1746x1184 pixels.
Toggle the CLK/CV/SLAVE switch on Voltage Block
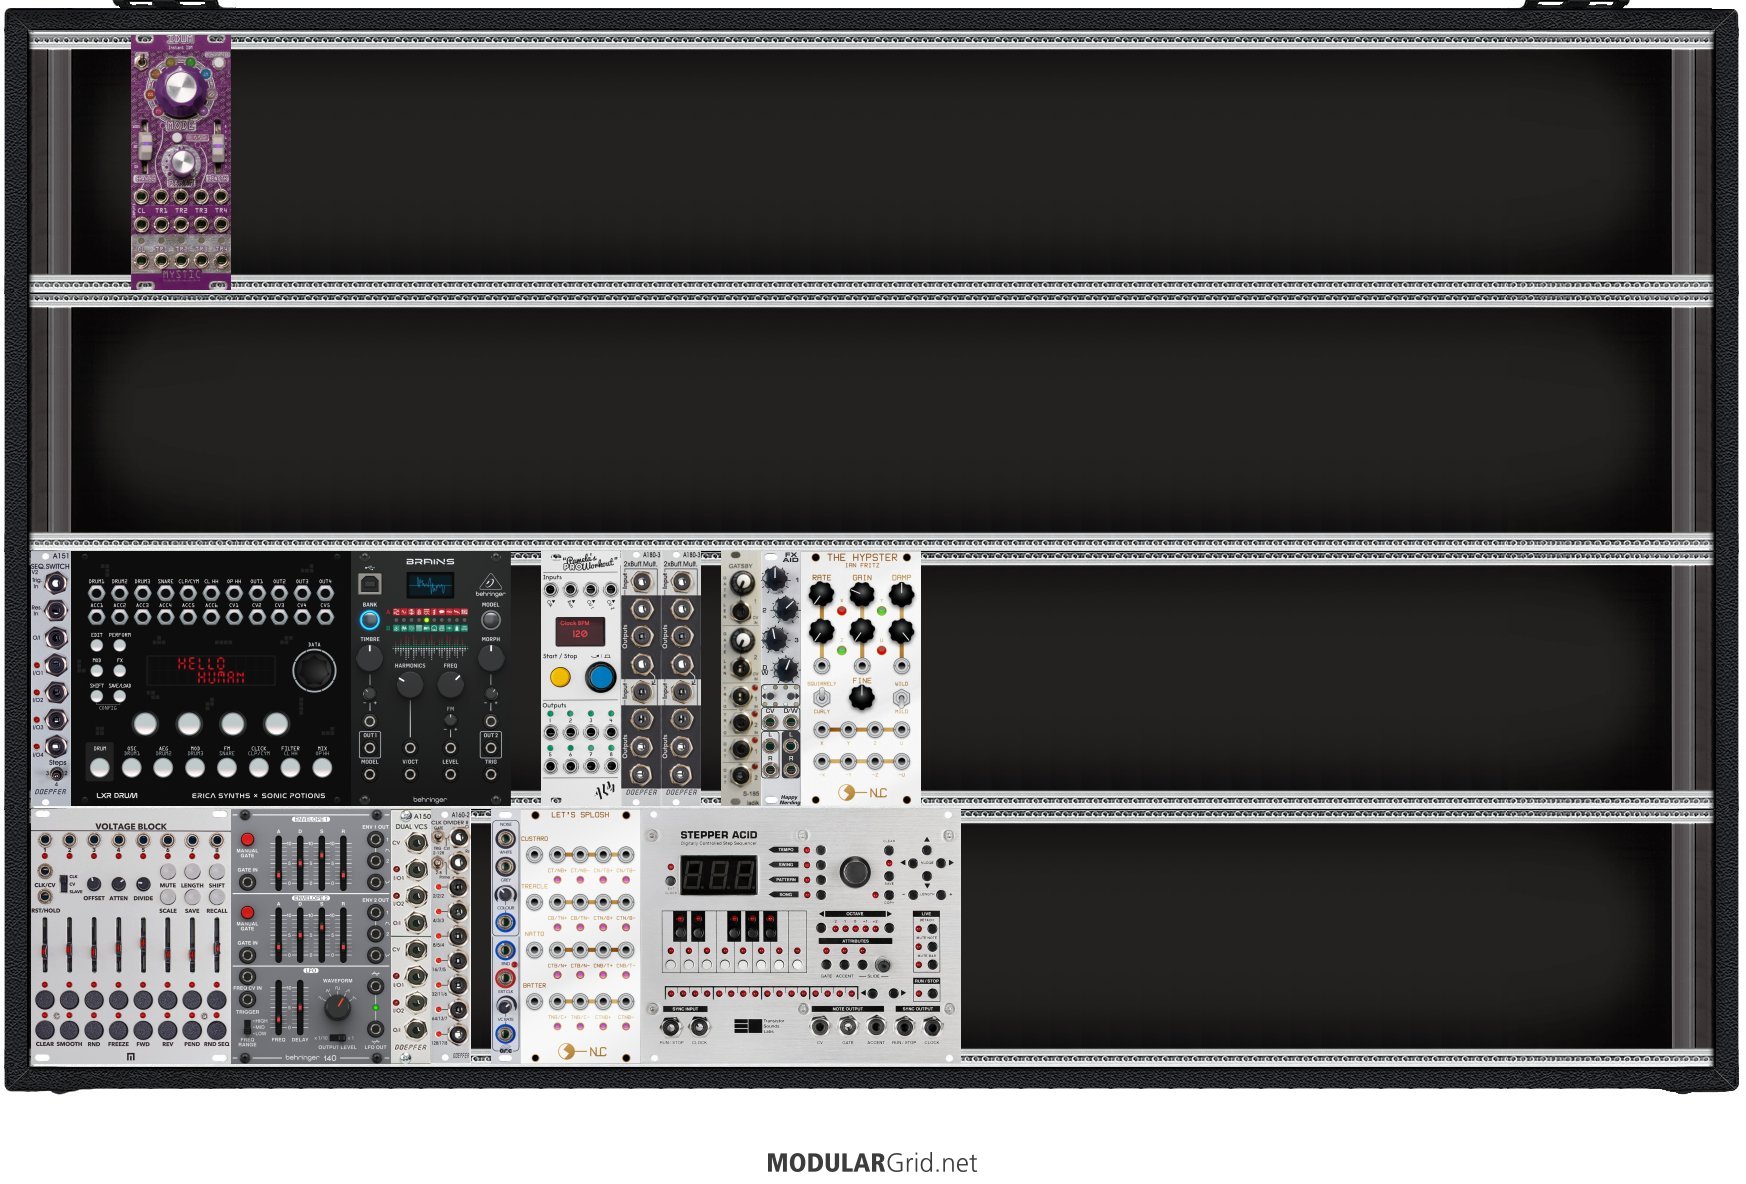click(x=63, y=883)
